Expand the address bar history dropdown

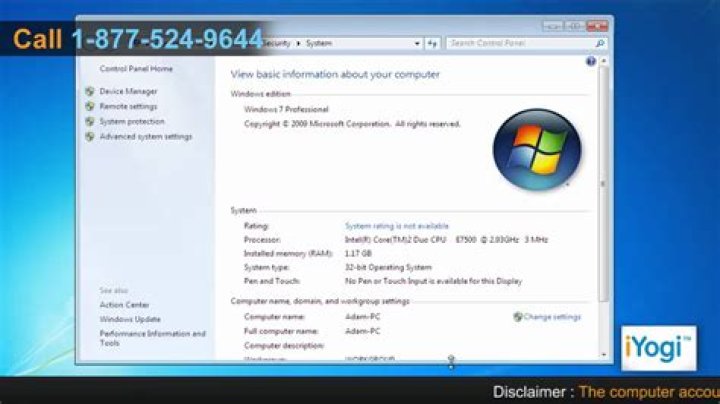point(417,43)
